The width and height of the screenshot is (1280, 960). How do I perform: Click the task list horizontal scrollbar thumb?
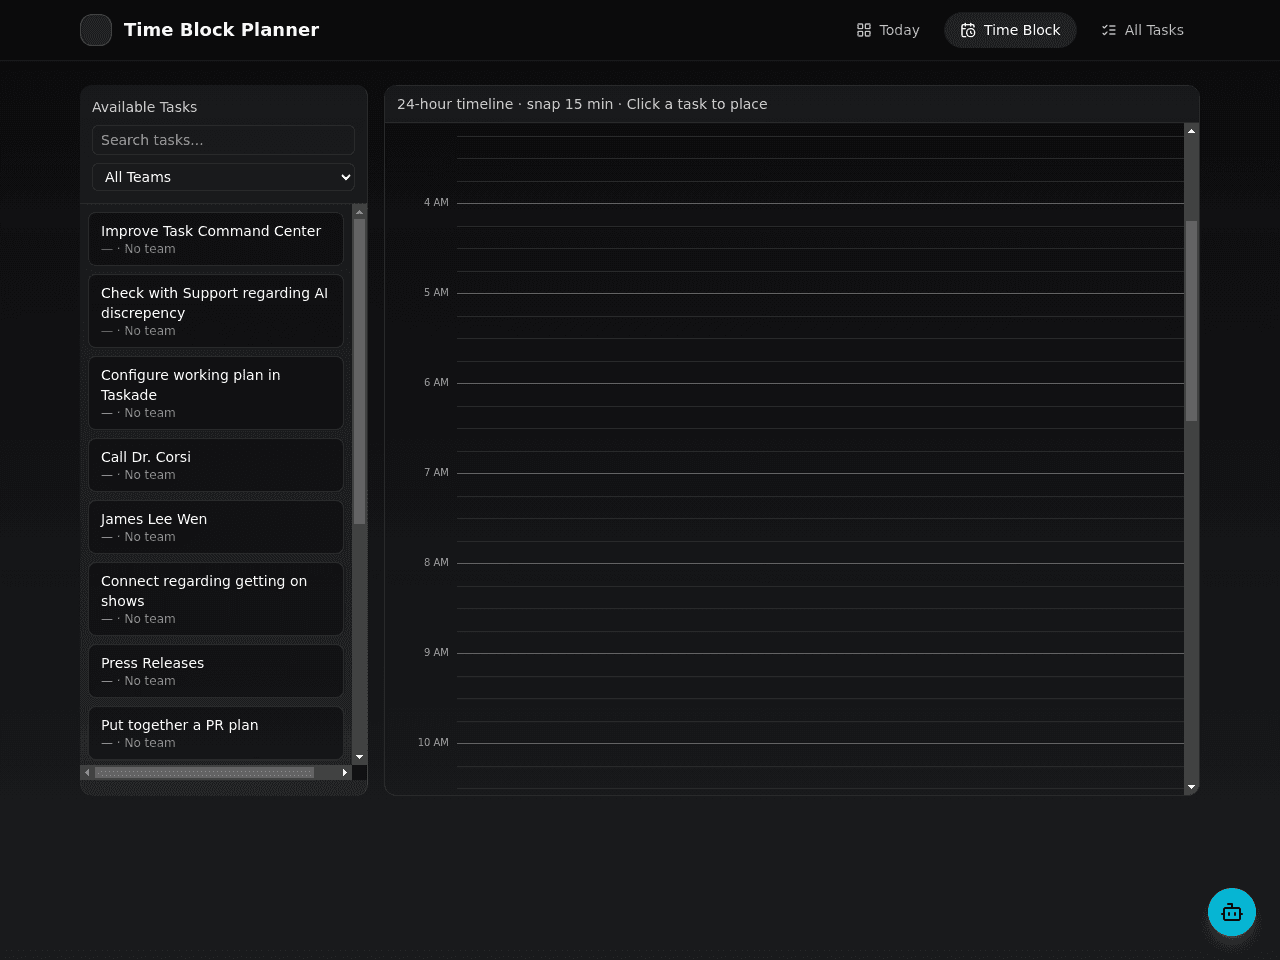[x=204, y=772]
